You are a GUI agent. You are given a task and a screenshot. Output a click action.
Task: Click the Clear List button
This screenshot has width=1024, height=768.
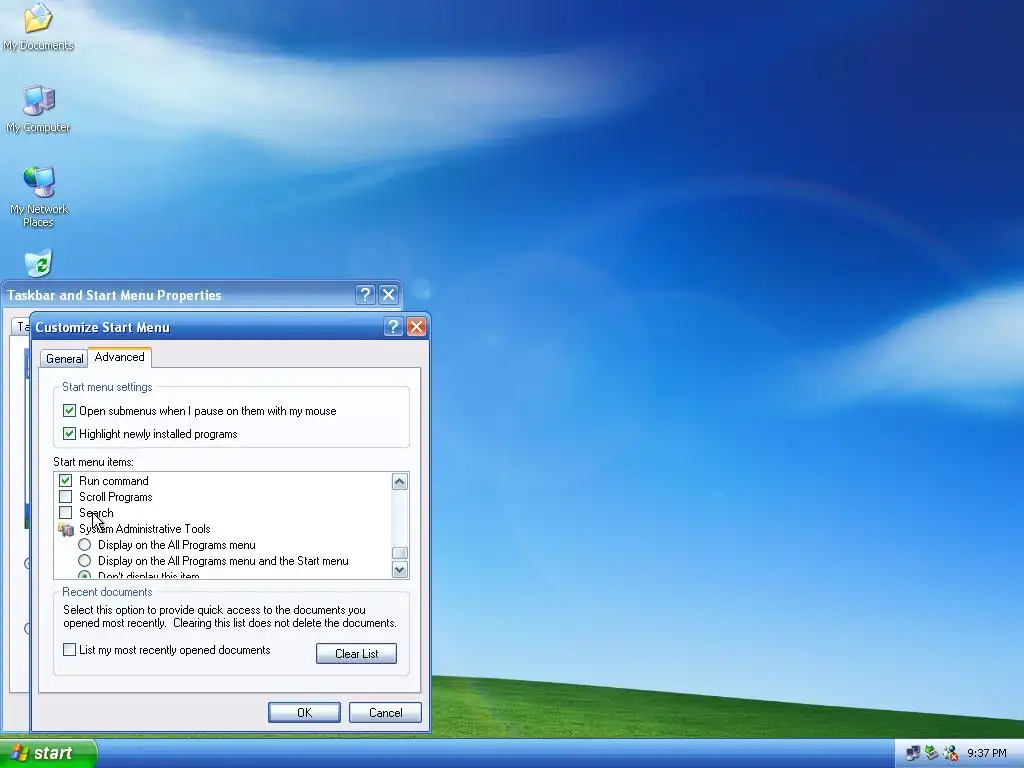(357, 654)
